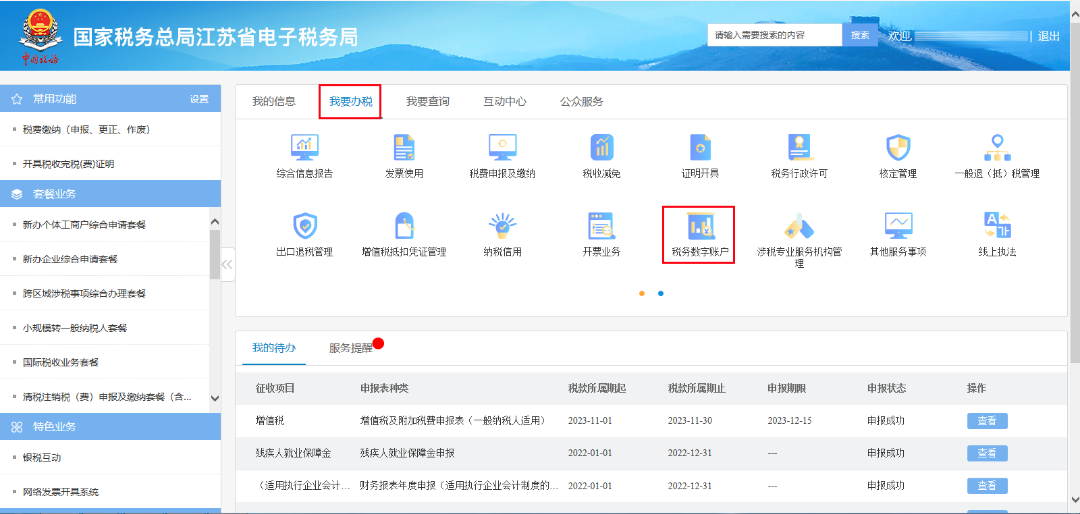
Task: Click the 套餐业务 list scroll-up arrow
Action: coord(214,222)
